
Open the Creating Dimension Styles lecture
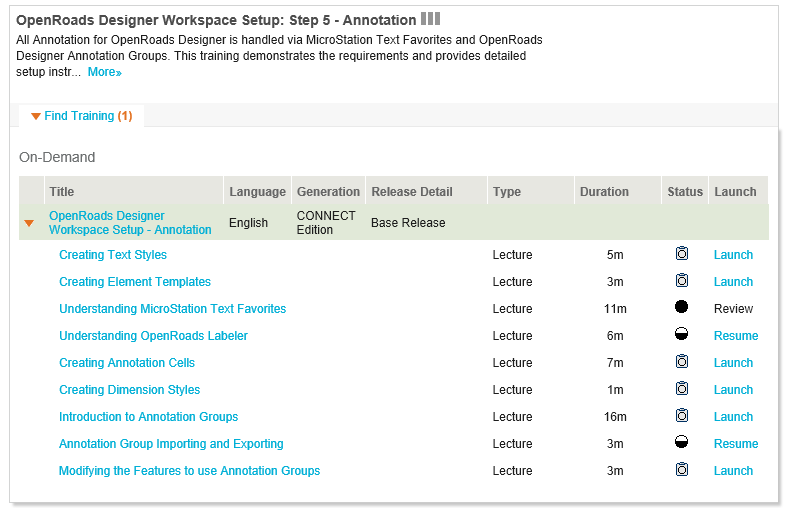(x=129, y=390)
